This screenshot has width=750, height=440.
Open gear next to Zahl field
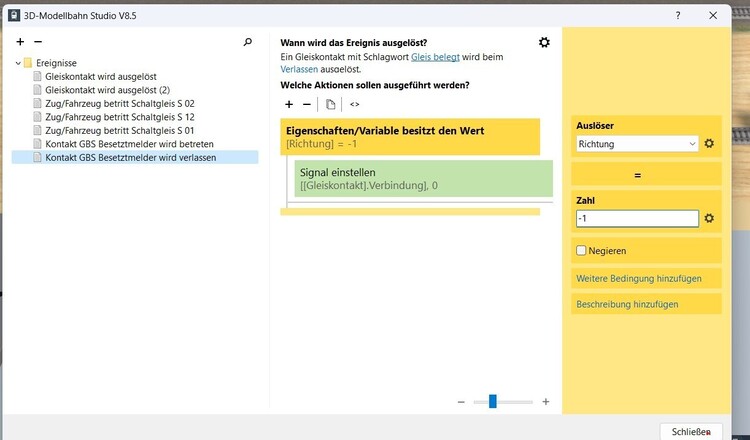[x=709, y=218]
